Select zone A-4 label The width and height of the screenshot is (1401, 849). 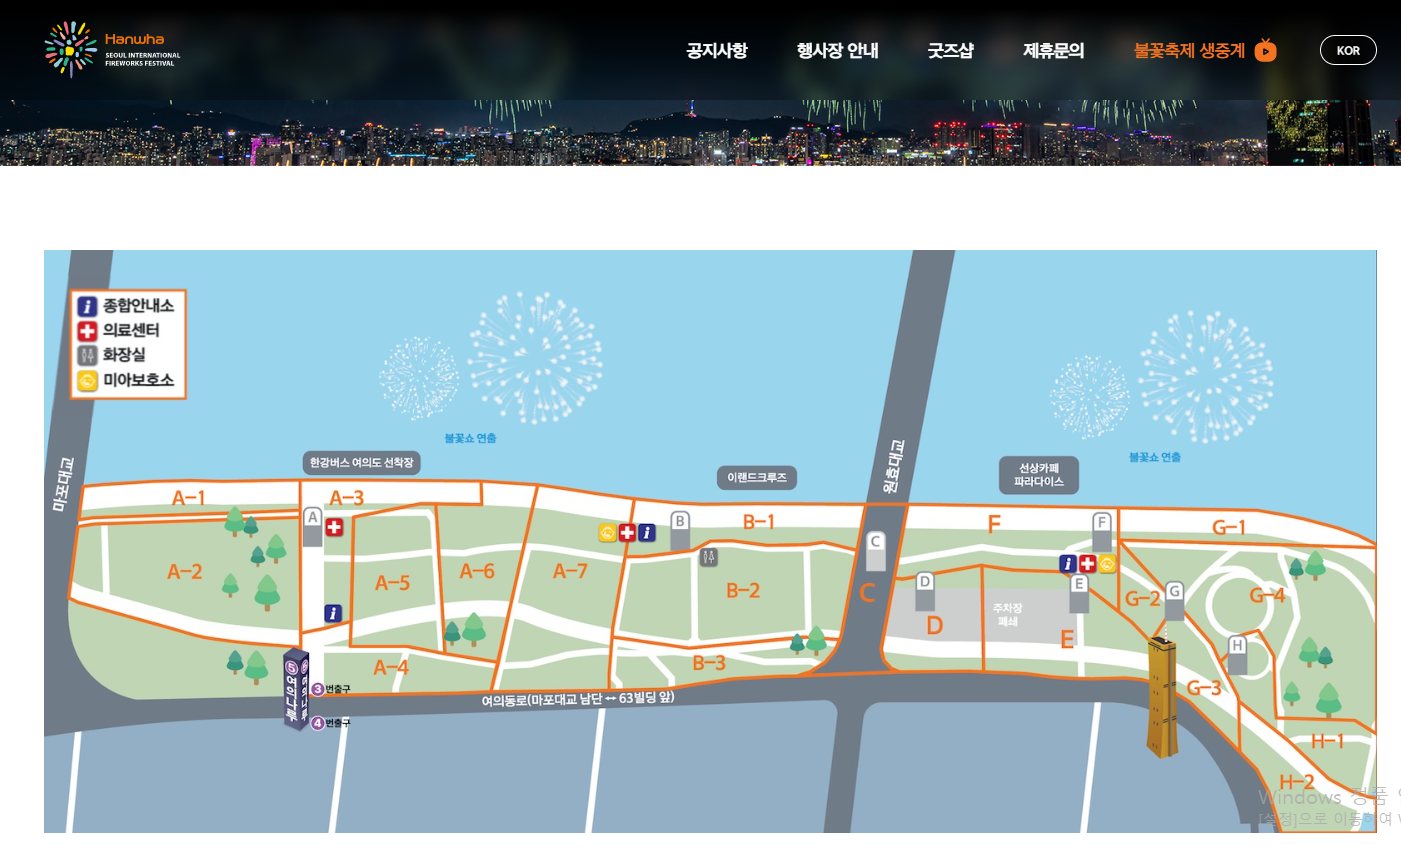tap(391, 667)
